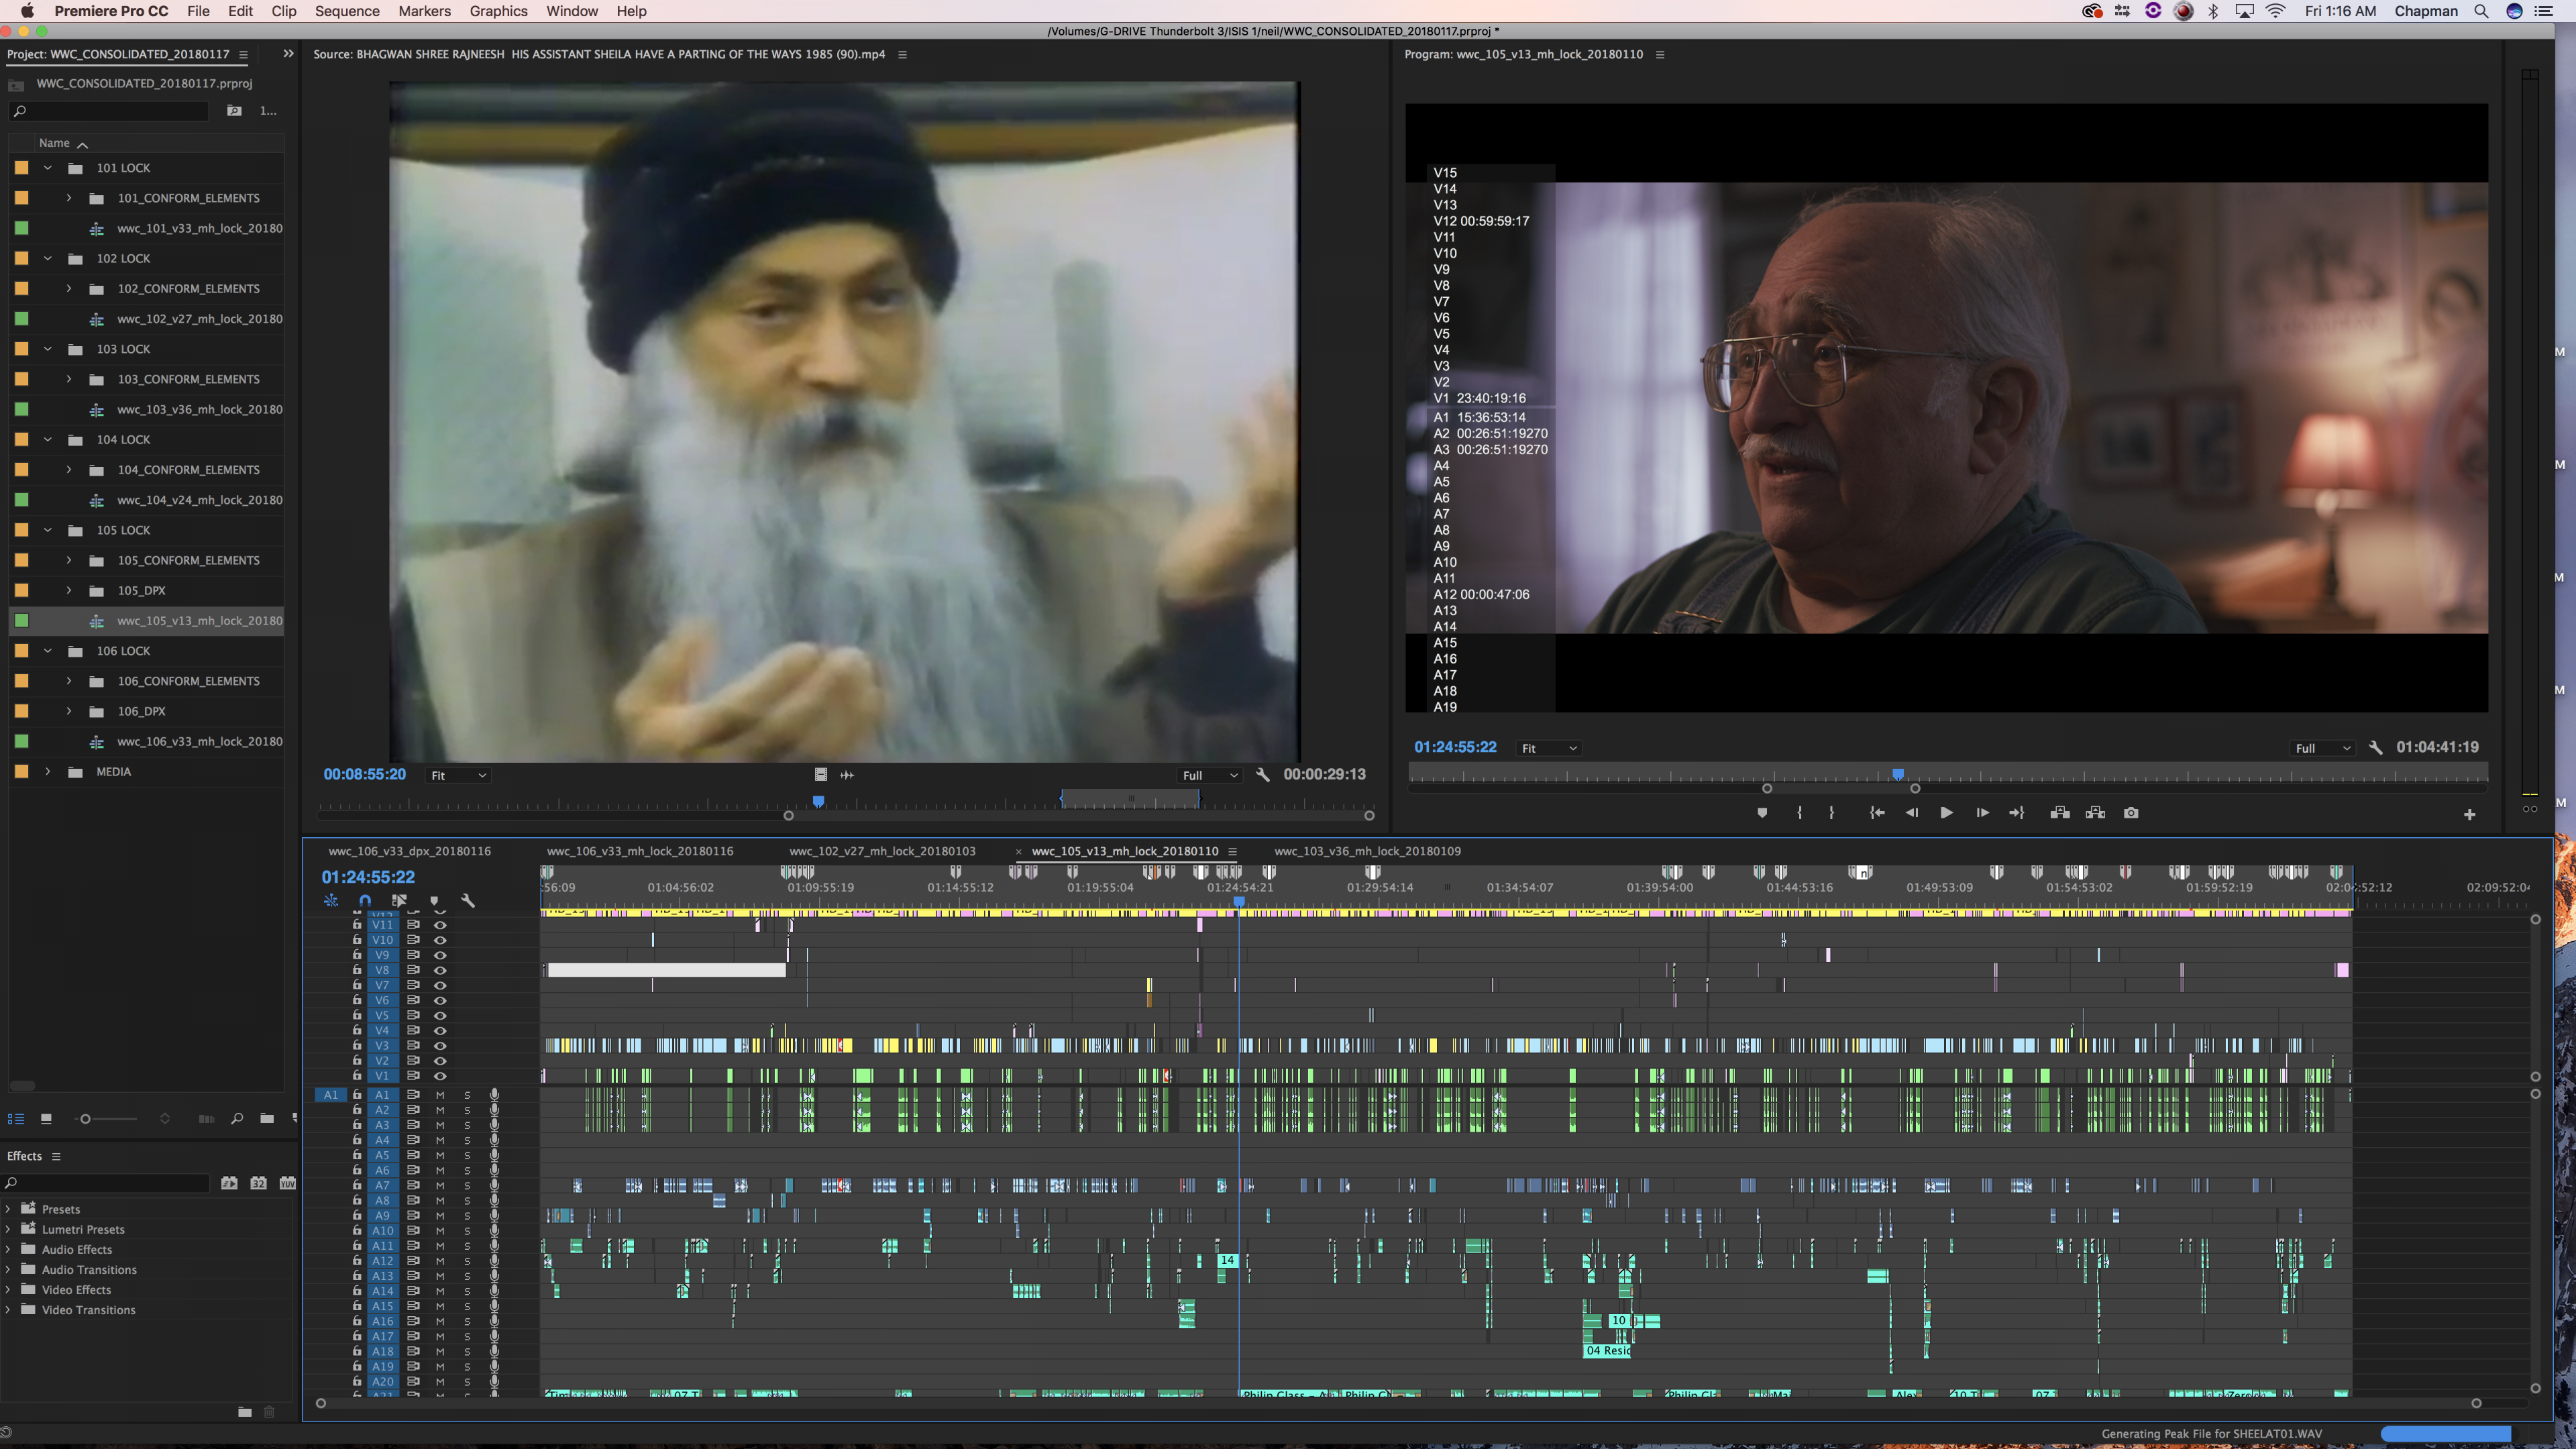This screenshot has height=1449, width=2576.
Task: Create a New Bin in Project panel
Action: click(267, 1119)
